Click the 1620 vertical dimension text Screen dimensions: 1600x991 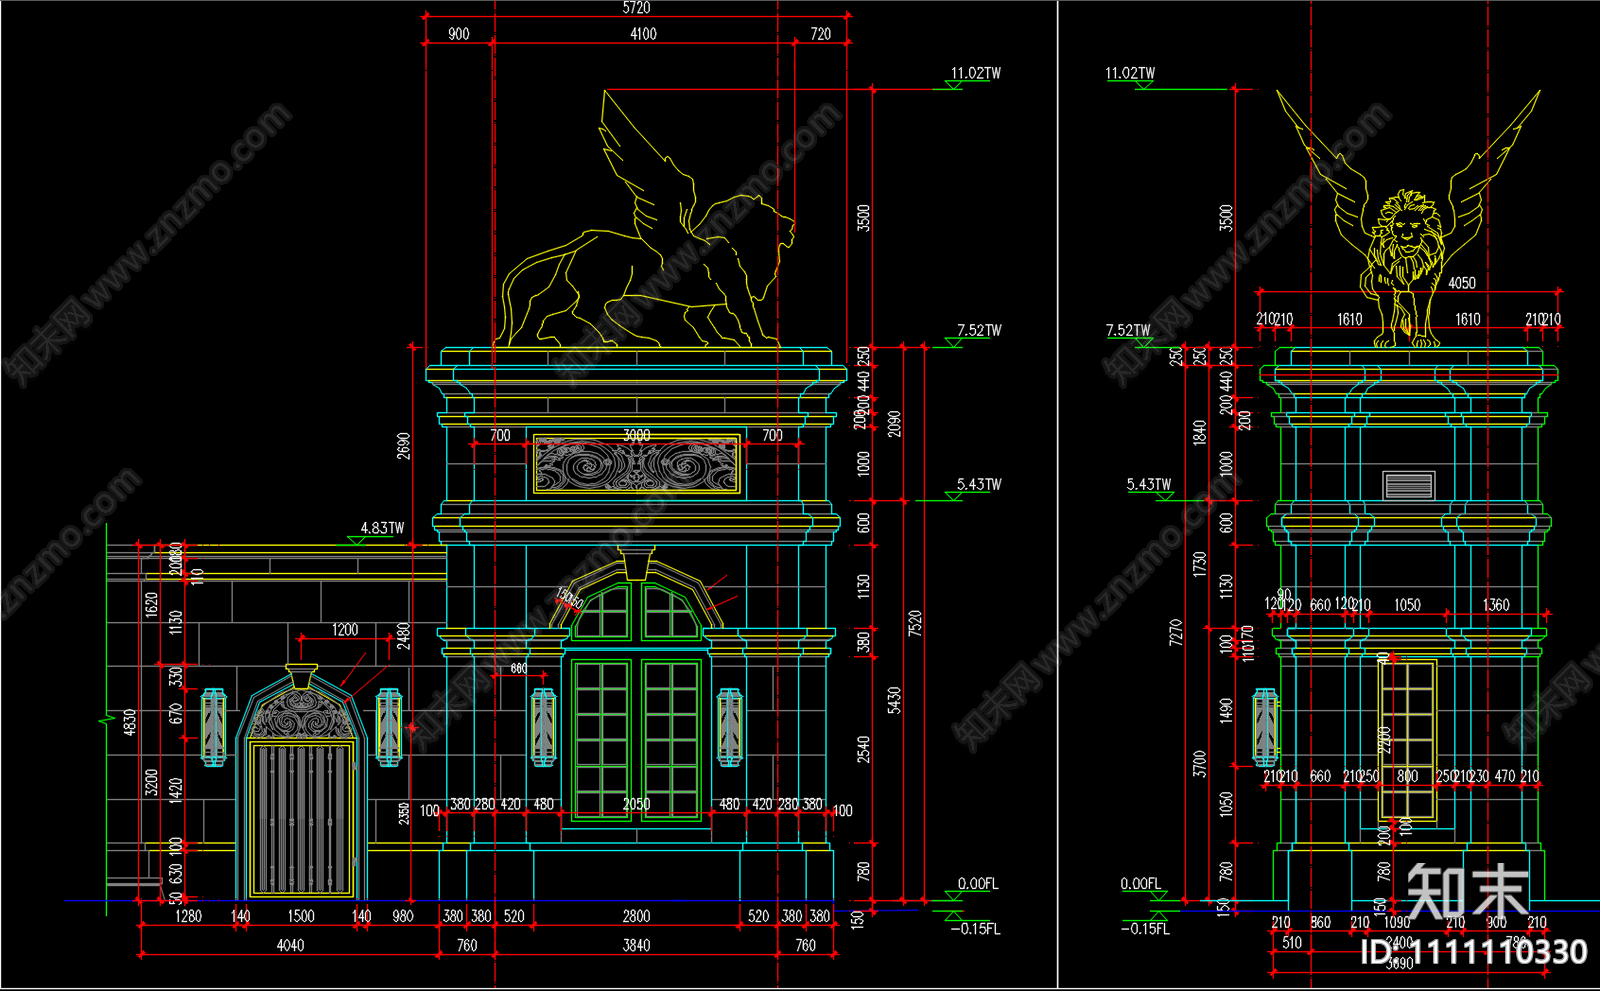[151, 605]
